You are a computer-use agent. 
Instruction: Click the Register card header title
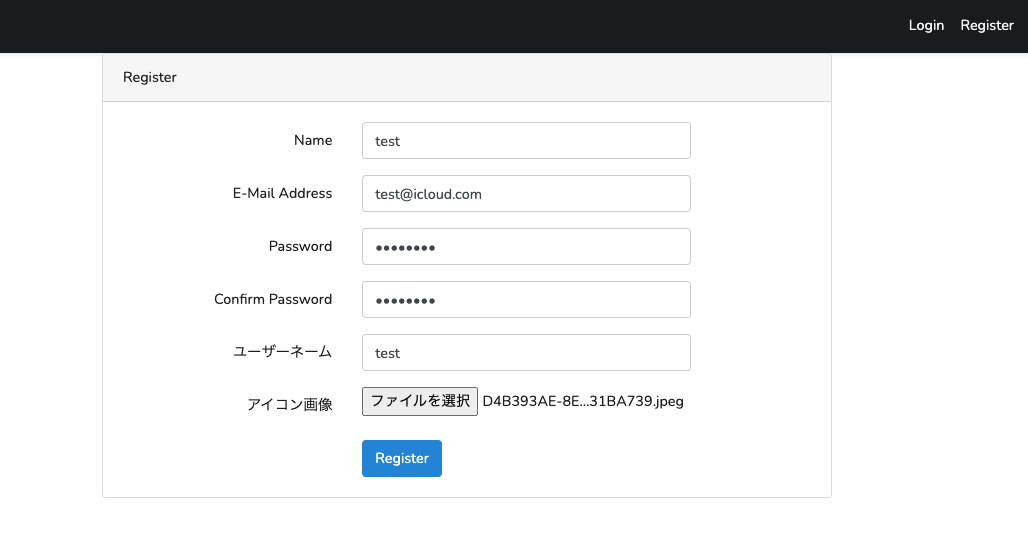click(x=150, y=77)
